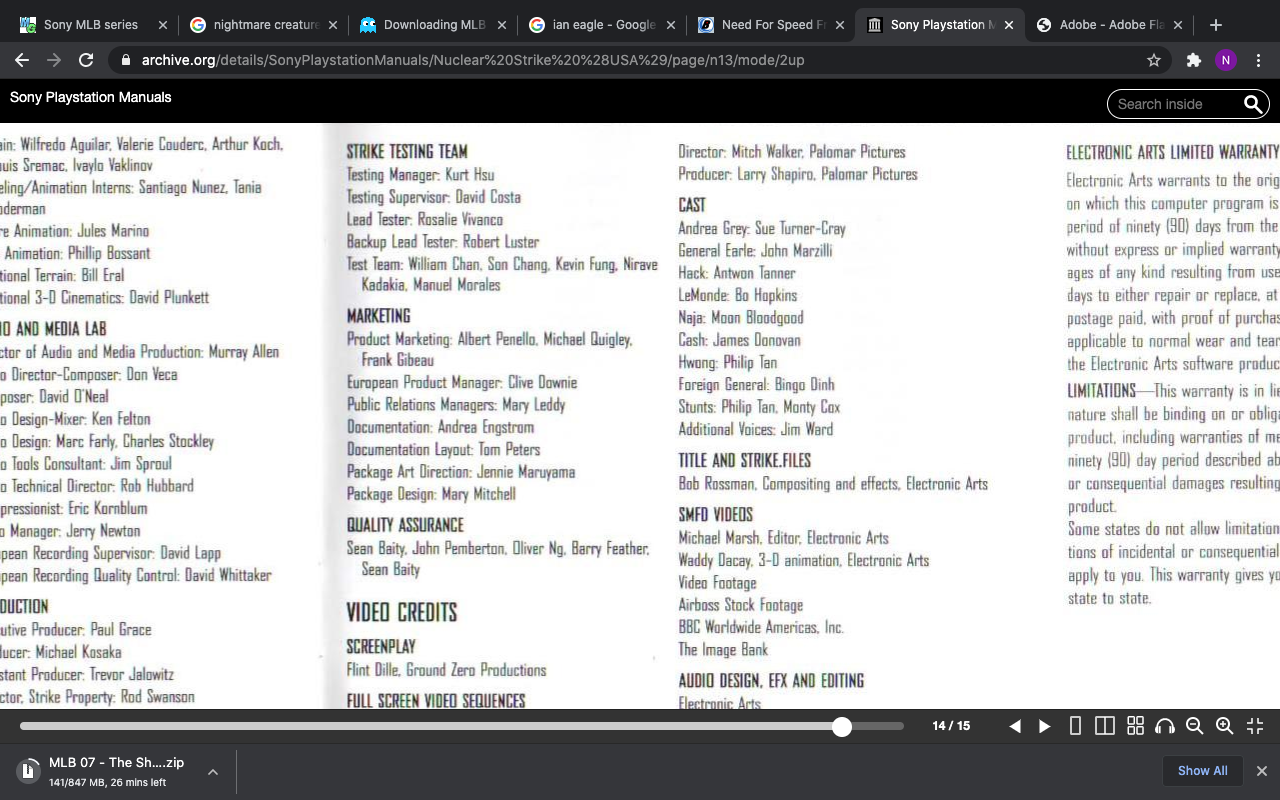Click the page scrubber slider handle

click(842, 727)
